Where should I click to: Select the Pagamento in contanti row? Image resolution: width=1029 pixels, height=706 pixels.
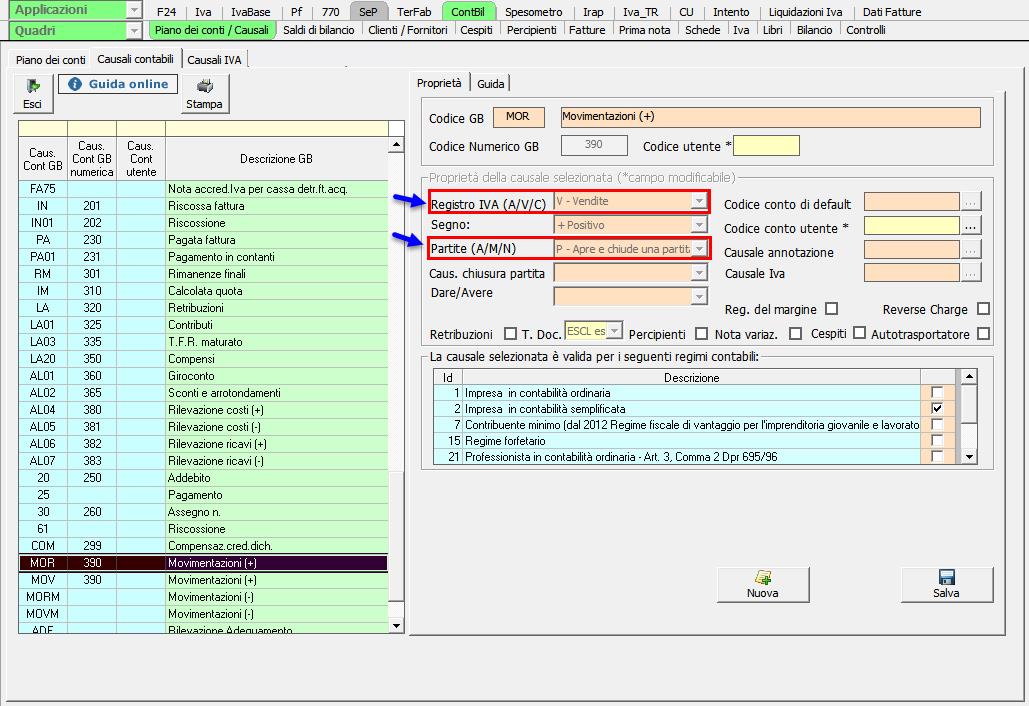pyautogui.click(x=203, y=257)
